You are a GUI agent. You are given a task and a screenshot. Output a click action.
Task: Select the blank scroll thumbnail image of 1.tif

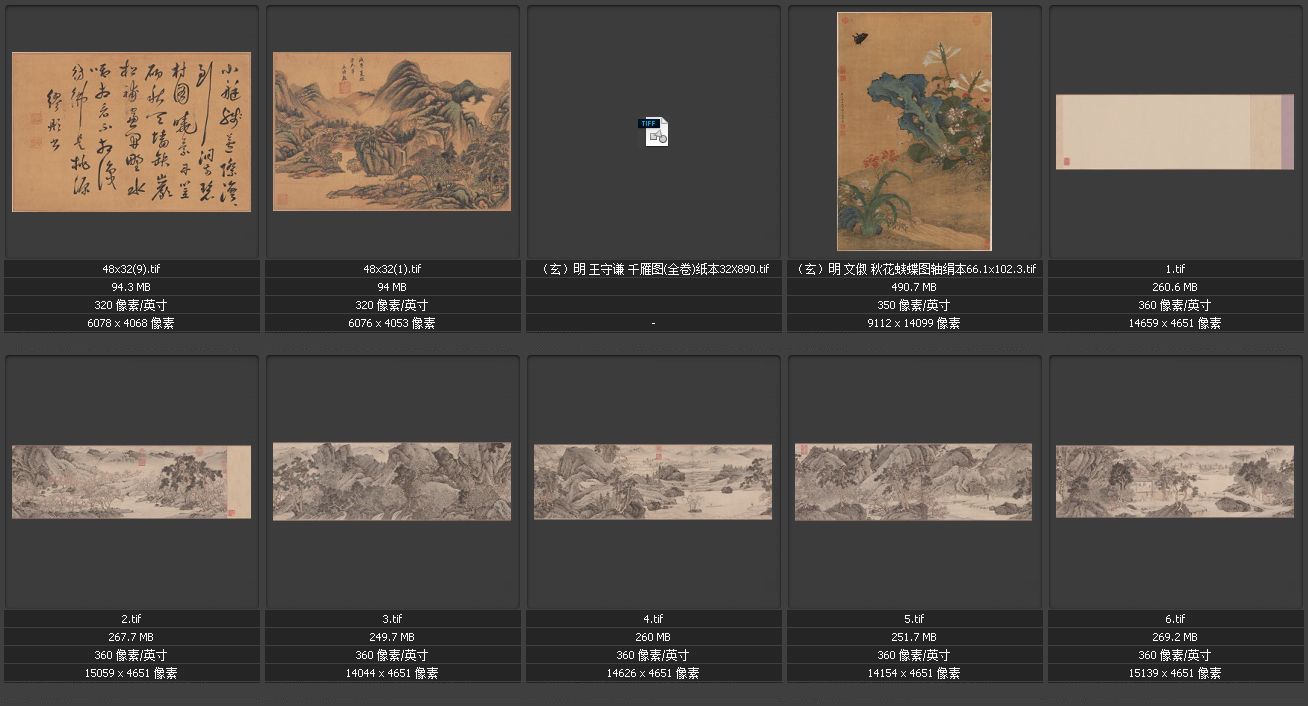coord(1174,132)
